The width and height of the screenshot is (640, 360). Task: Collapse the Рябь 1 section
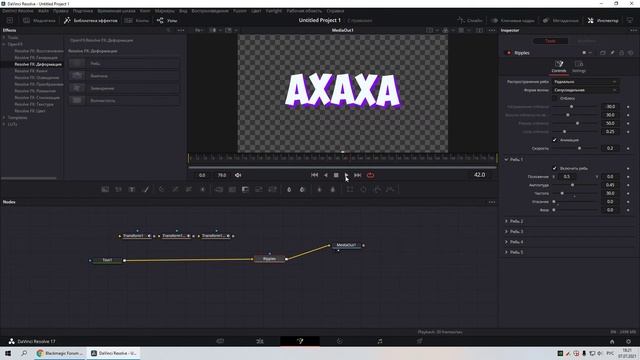click(x=507, y=160)
